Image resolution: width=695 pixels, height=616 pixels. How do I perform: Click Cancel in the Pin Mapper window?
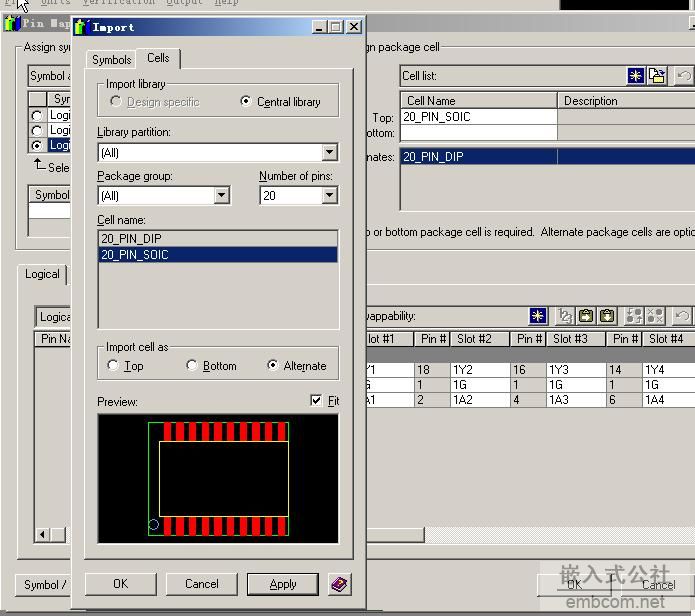tap(658, 585)
